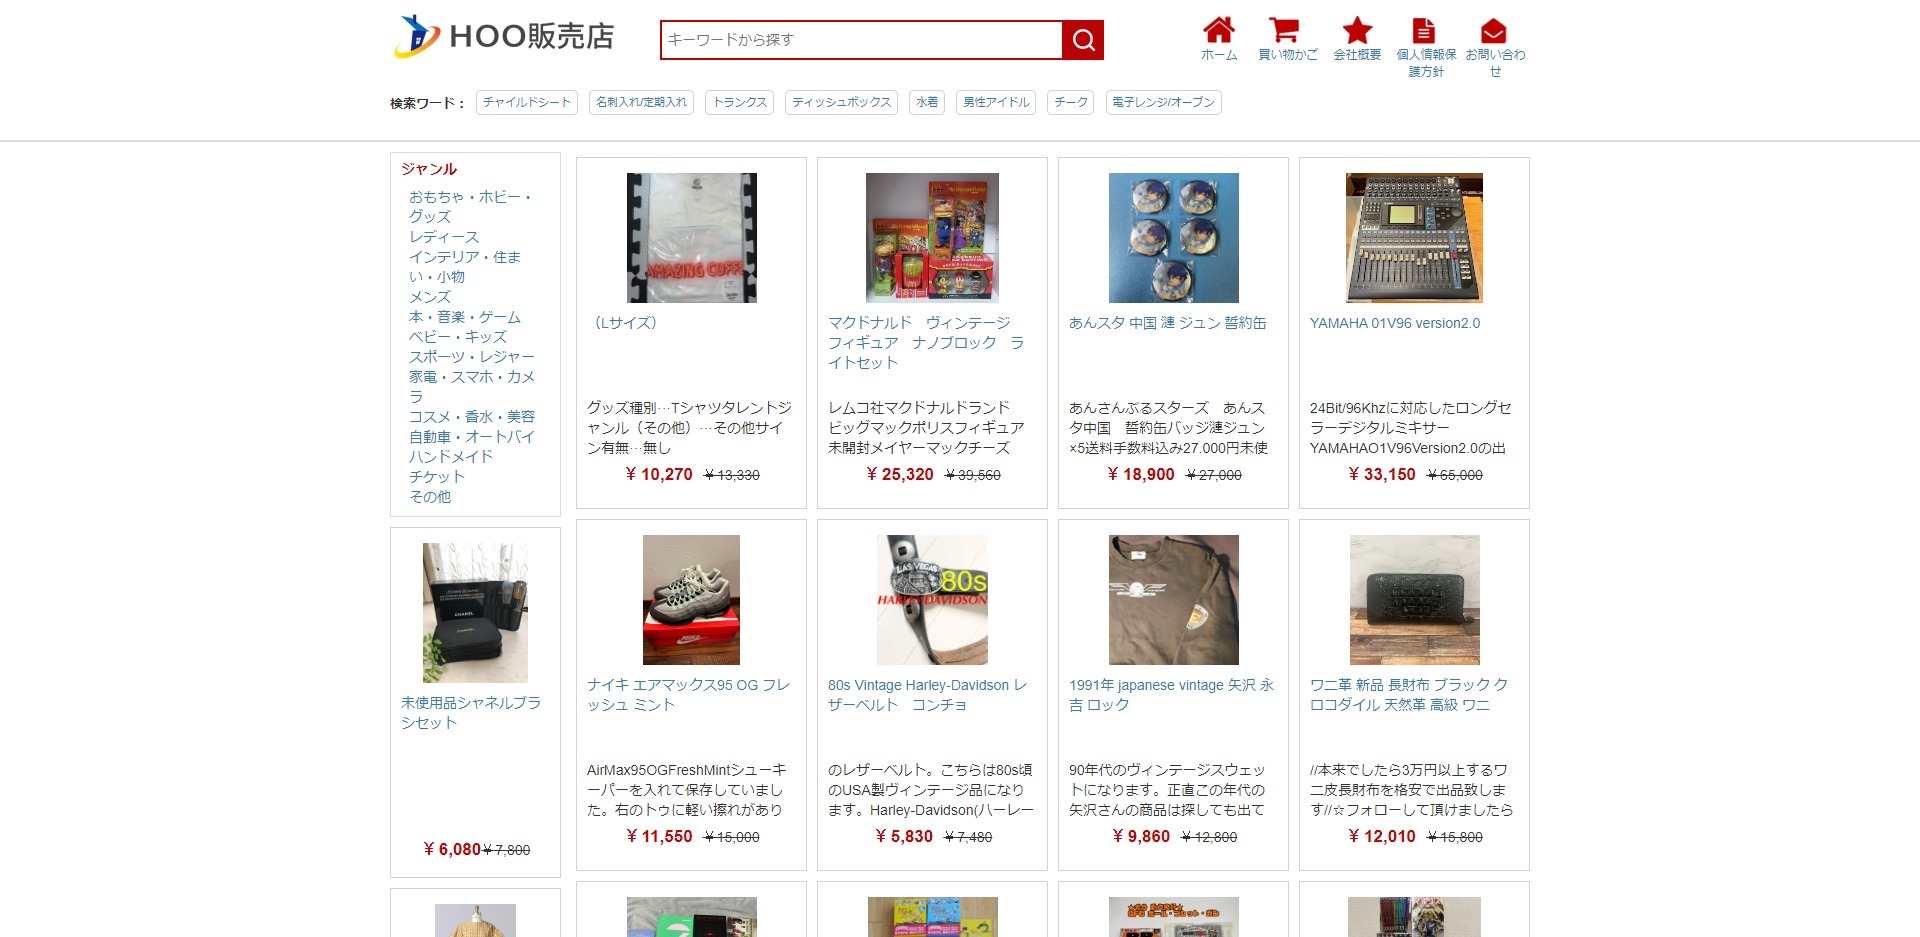Select the チャイルドシート search keyword tag
The image size is (1920, 937).
(527, 102)
